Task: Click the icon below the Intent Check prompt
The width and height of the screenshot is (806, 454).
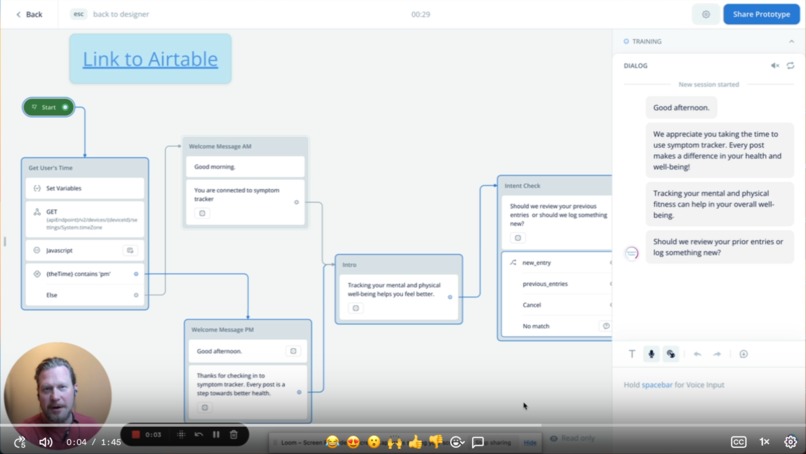Action: pyautogui.click(x=518, y=238)
